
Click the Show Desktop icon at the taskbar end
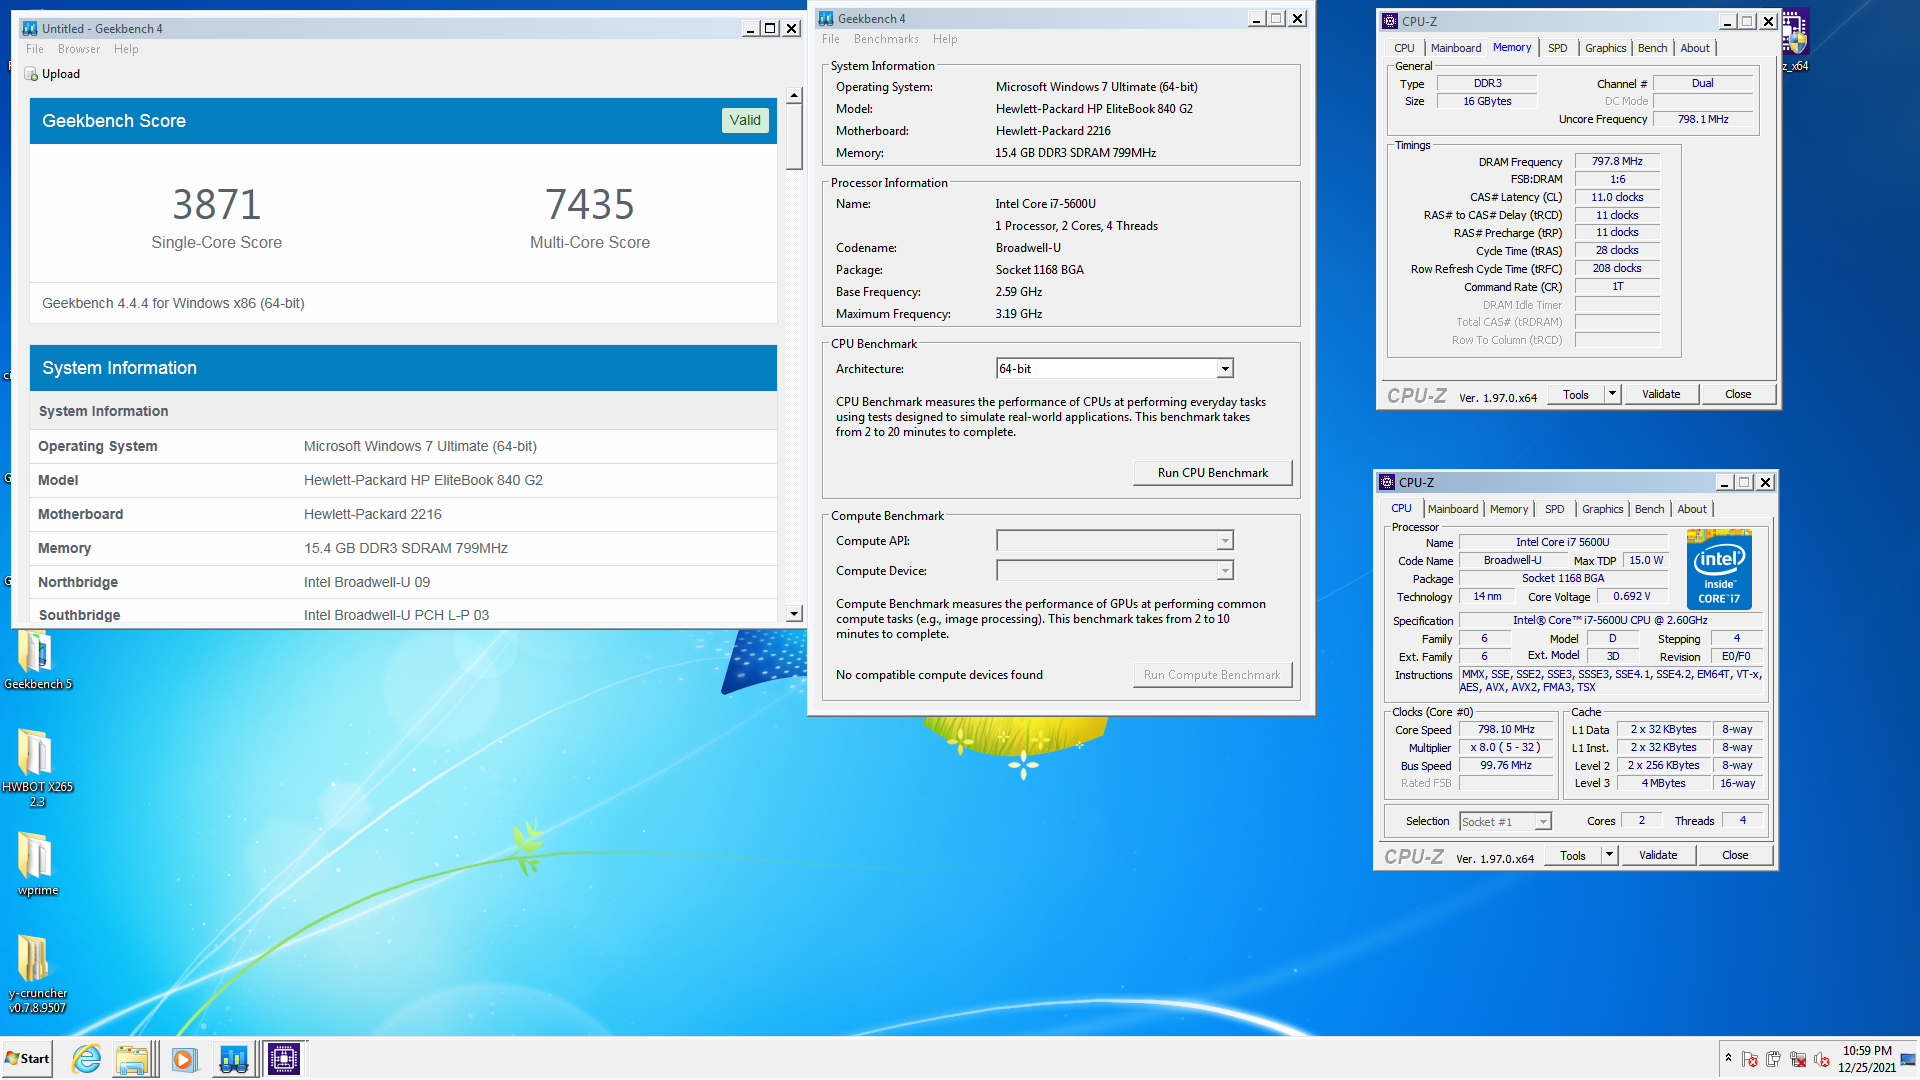click(x=1909, y=1059)
